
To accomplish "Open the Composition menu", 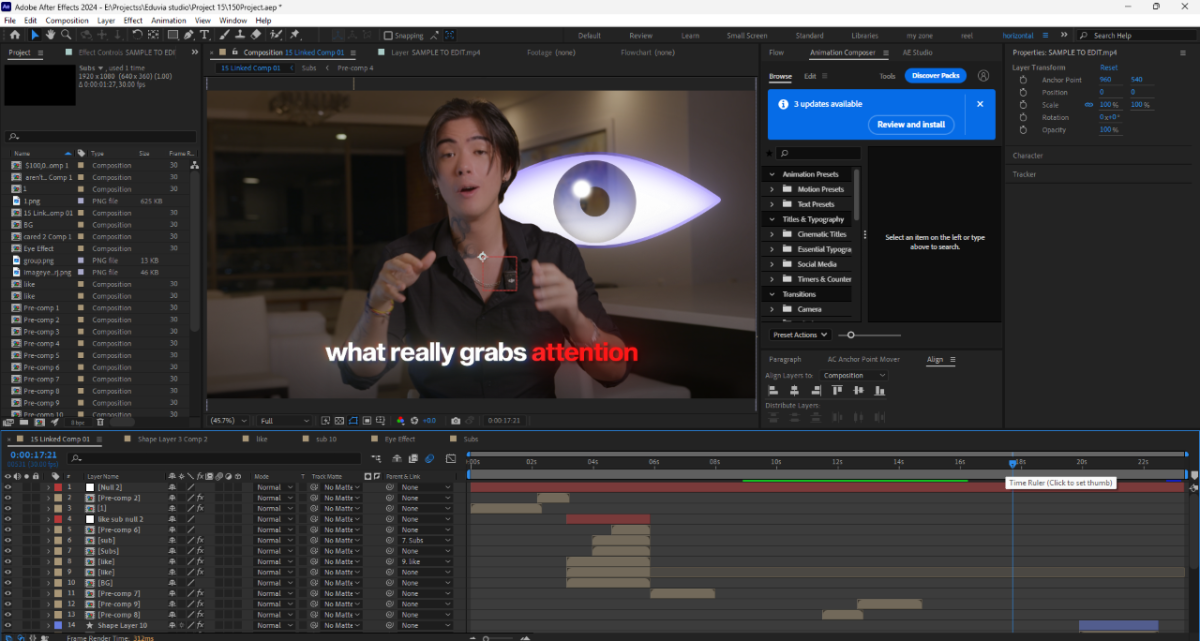I will (67, 20).
